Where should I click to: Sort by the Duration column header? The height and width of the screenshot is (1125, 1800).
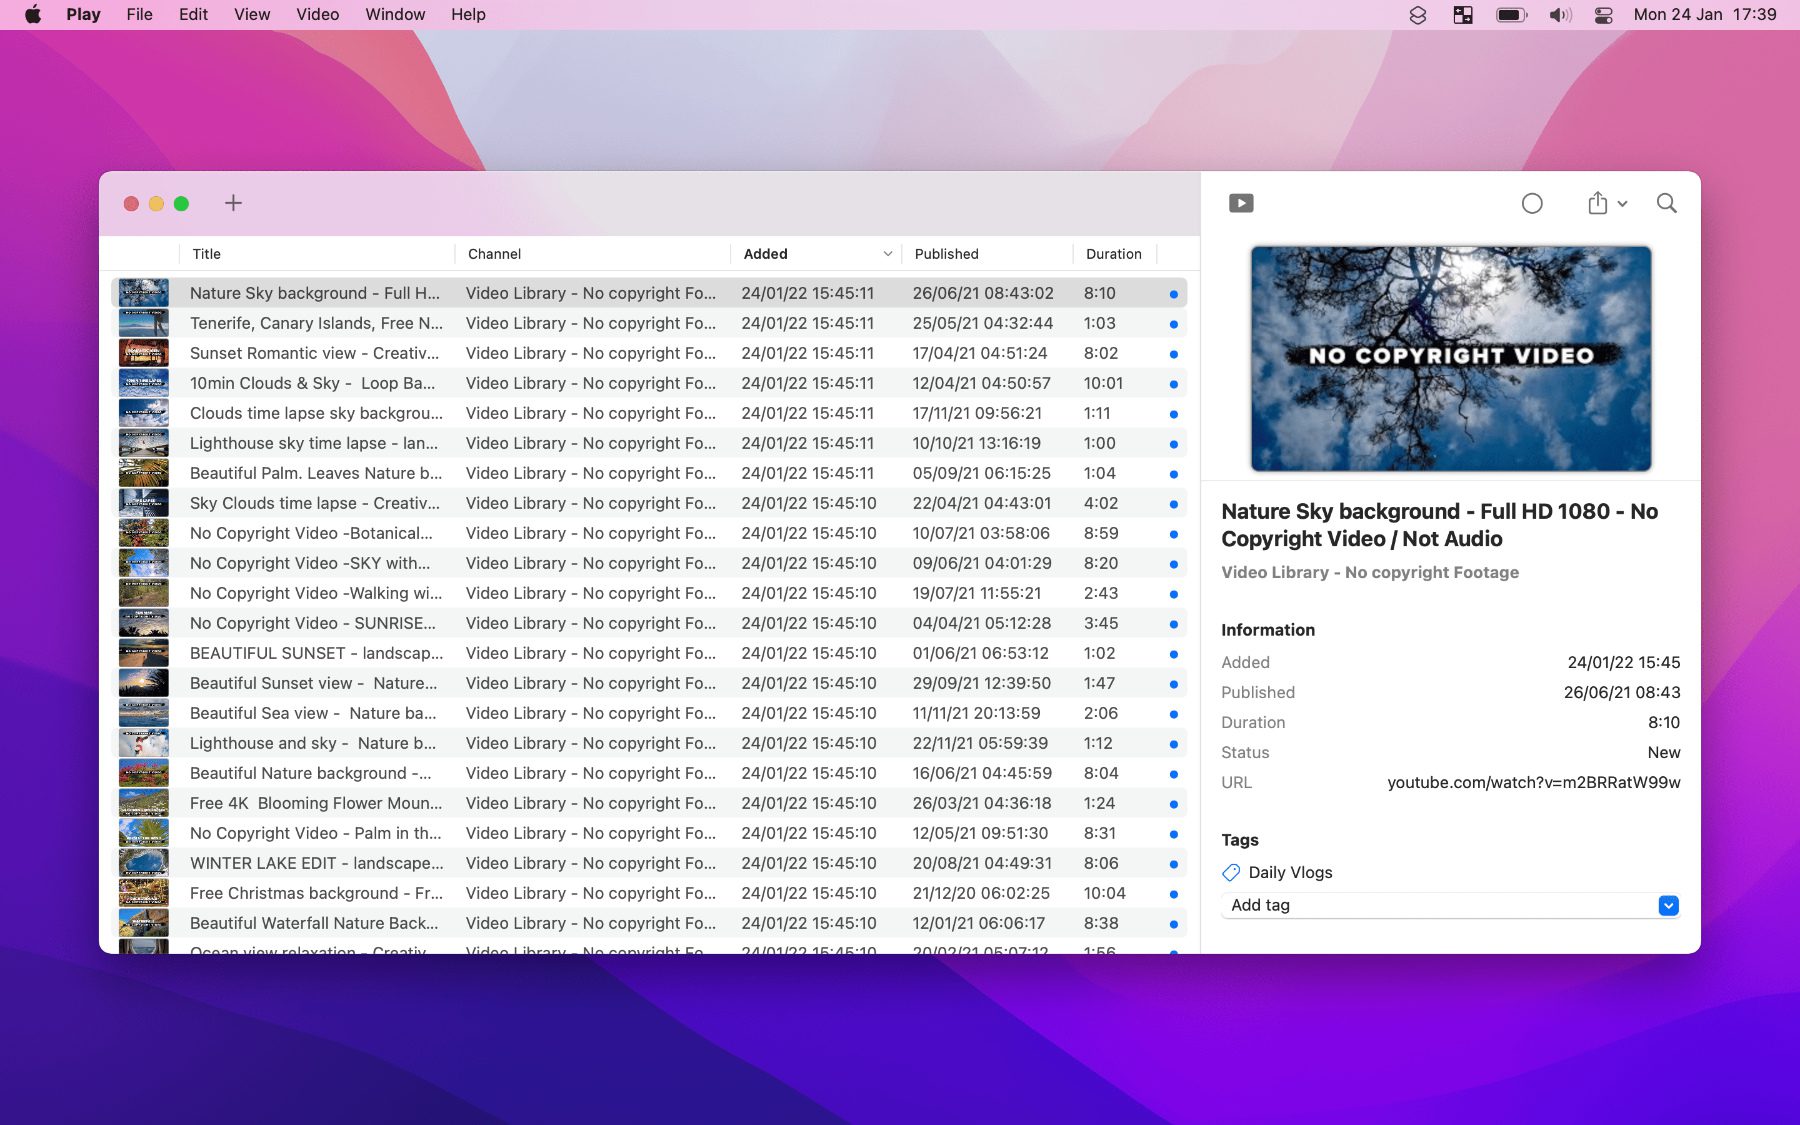(1113, 254)
